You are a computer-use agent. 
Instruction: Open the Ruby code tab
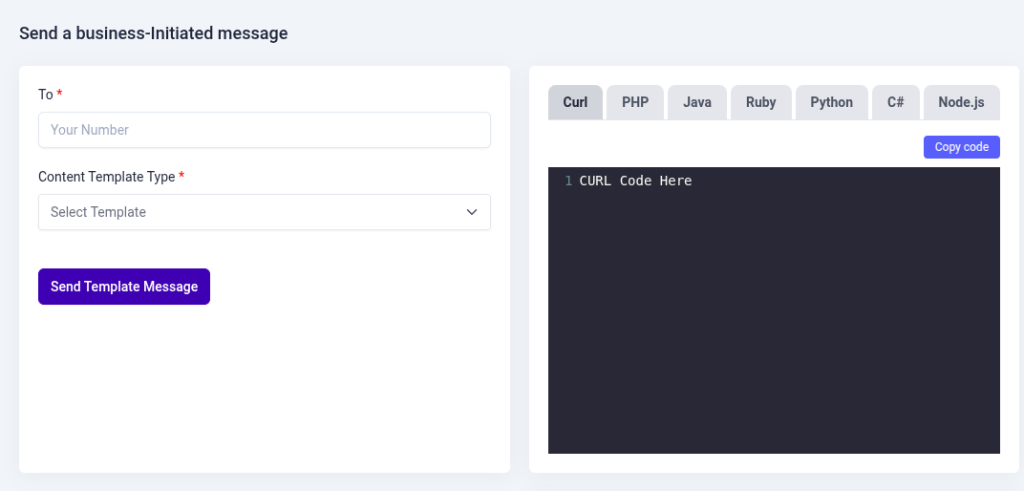tap(761, 102)
